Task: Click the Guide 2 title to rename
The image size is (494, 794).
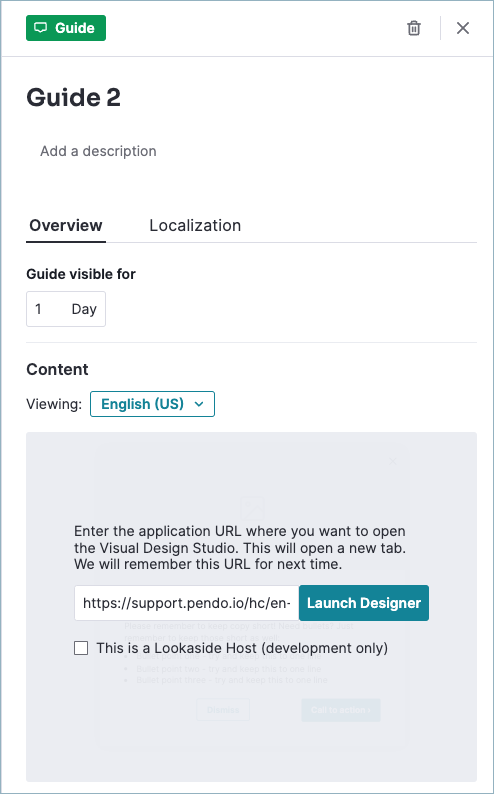Action: (73, 97)
